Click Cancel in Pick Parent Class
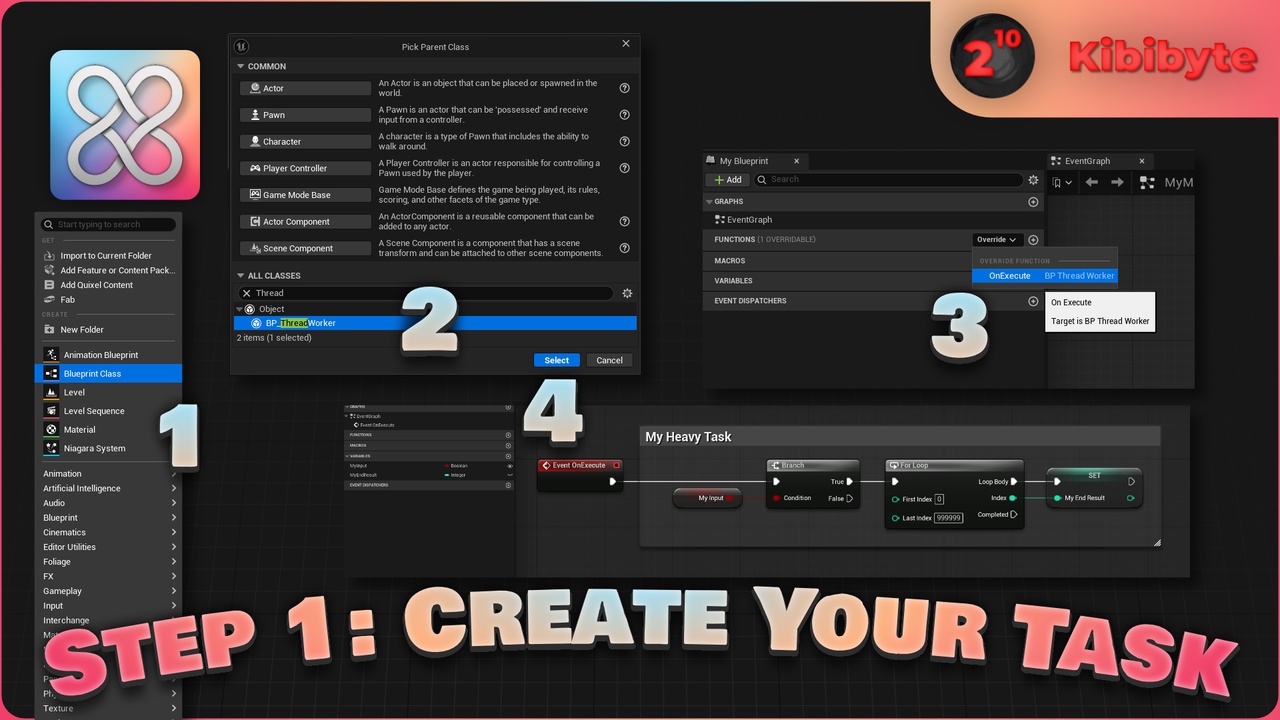The image size is (1280, 720). pyautogui.click(x=610, y=360)
